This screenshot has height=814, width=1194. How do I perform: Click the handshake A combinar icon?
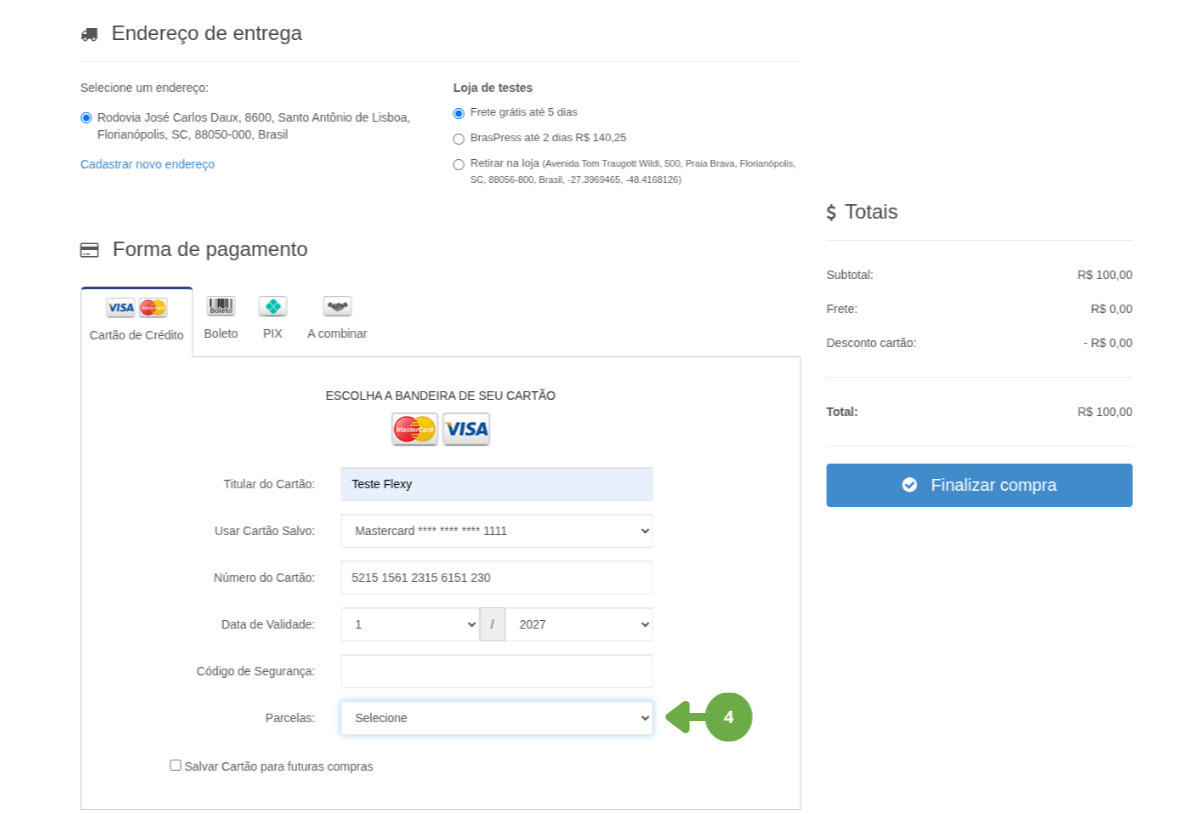point(337,307)
